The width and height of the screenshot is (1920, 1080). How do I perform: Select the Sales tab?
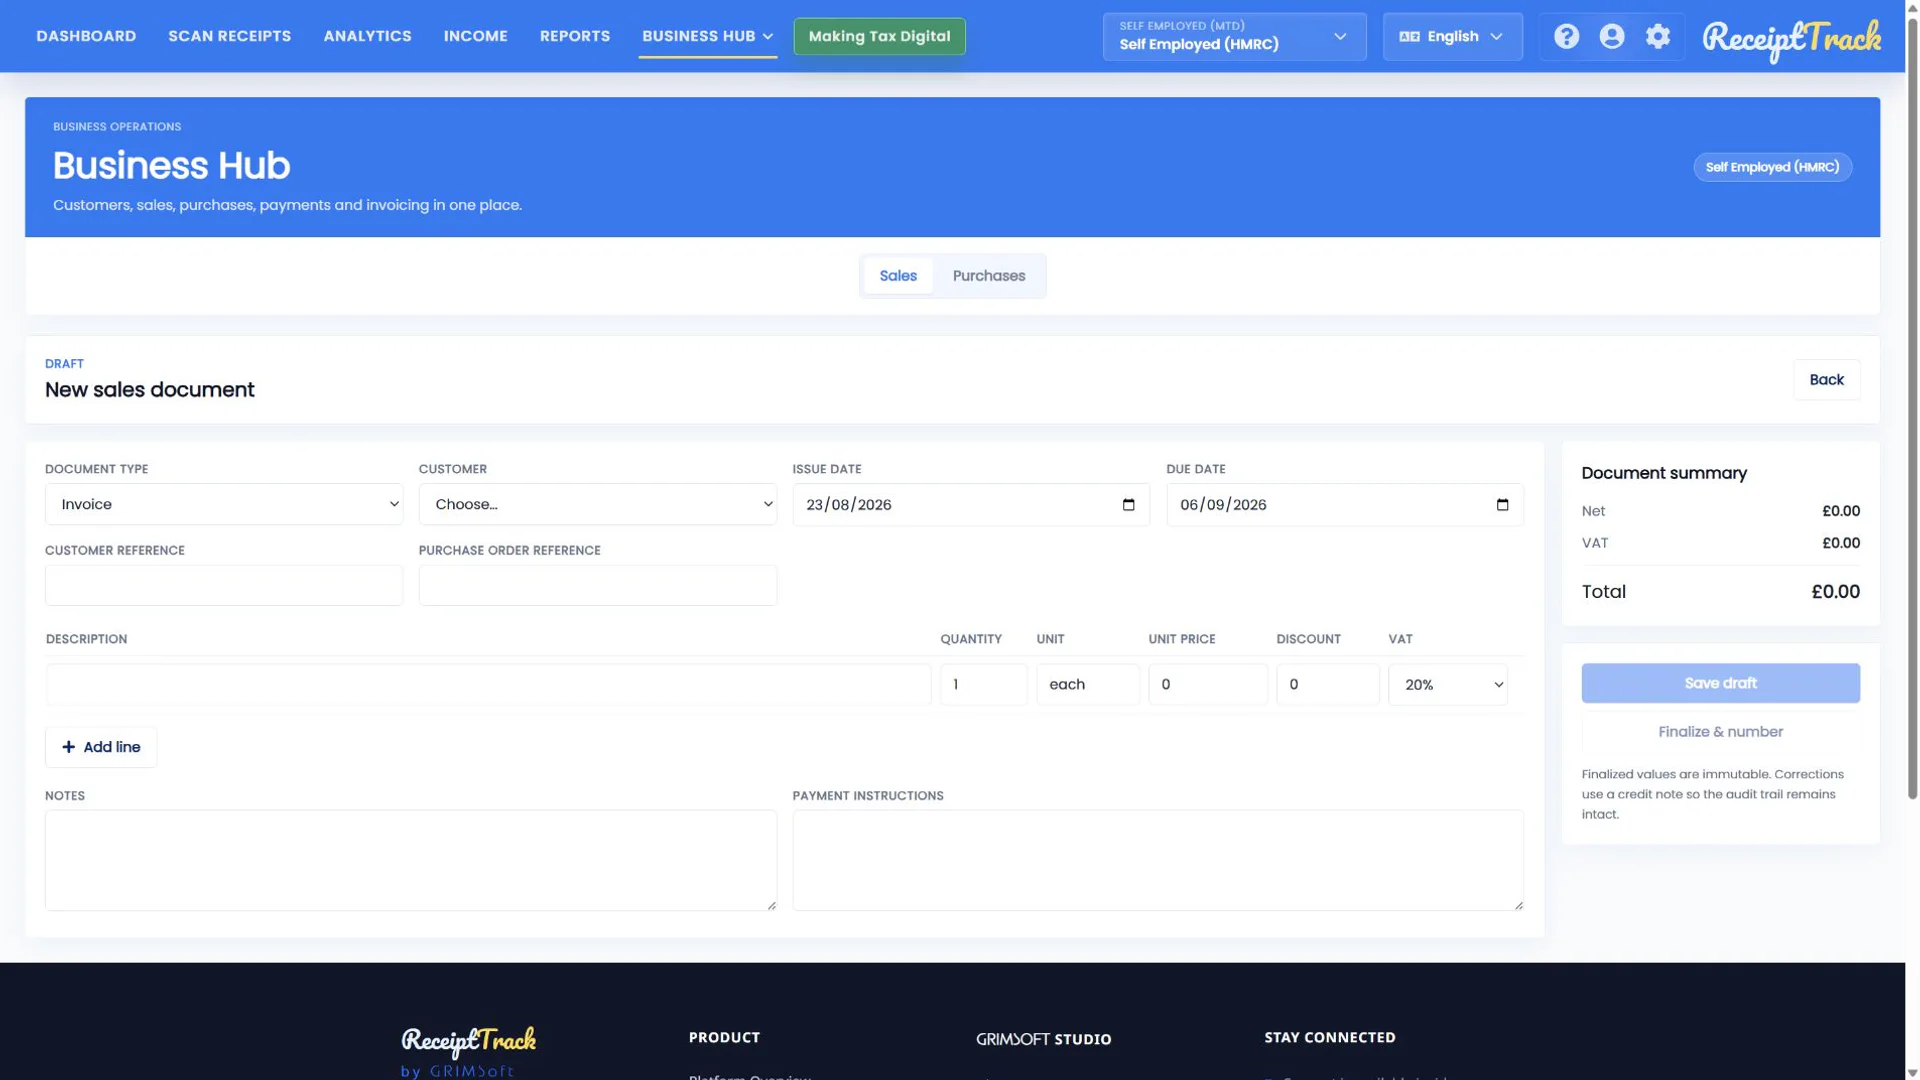click(897, 276)
